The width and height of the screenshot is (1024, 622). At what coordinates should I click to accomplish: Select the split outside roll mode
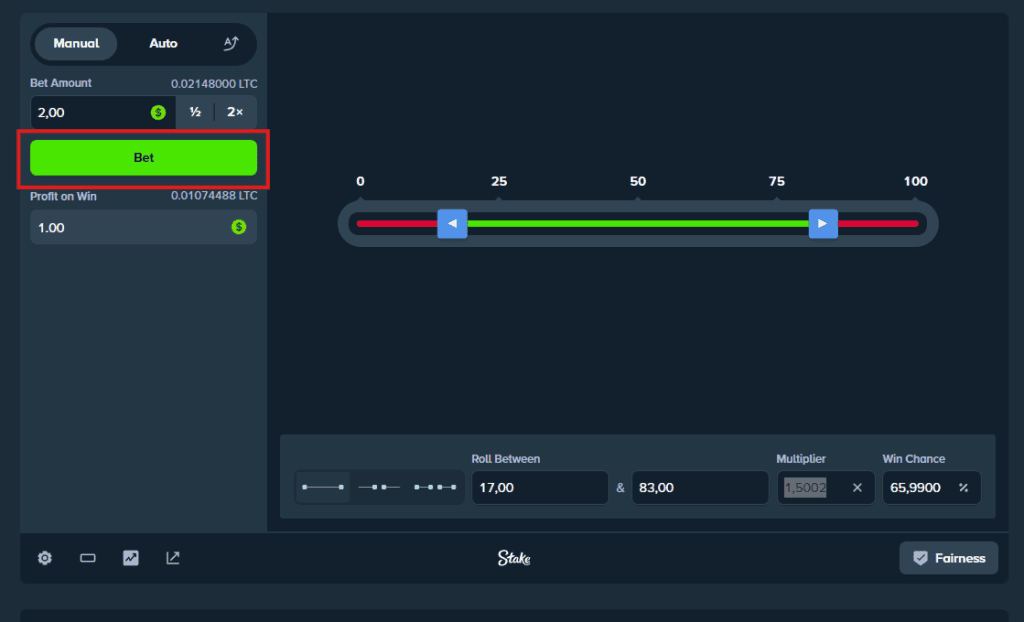378,487
